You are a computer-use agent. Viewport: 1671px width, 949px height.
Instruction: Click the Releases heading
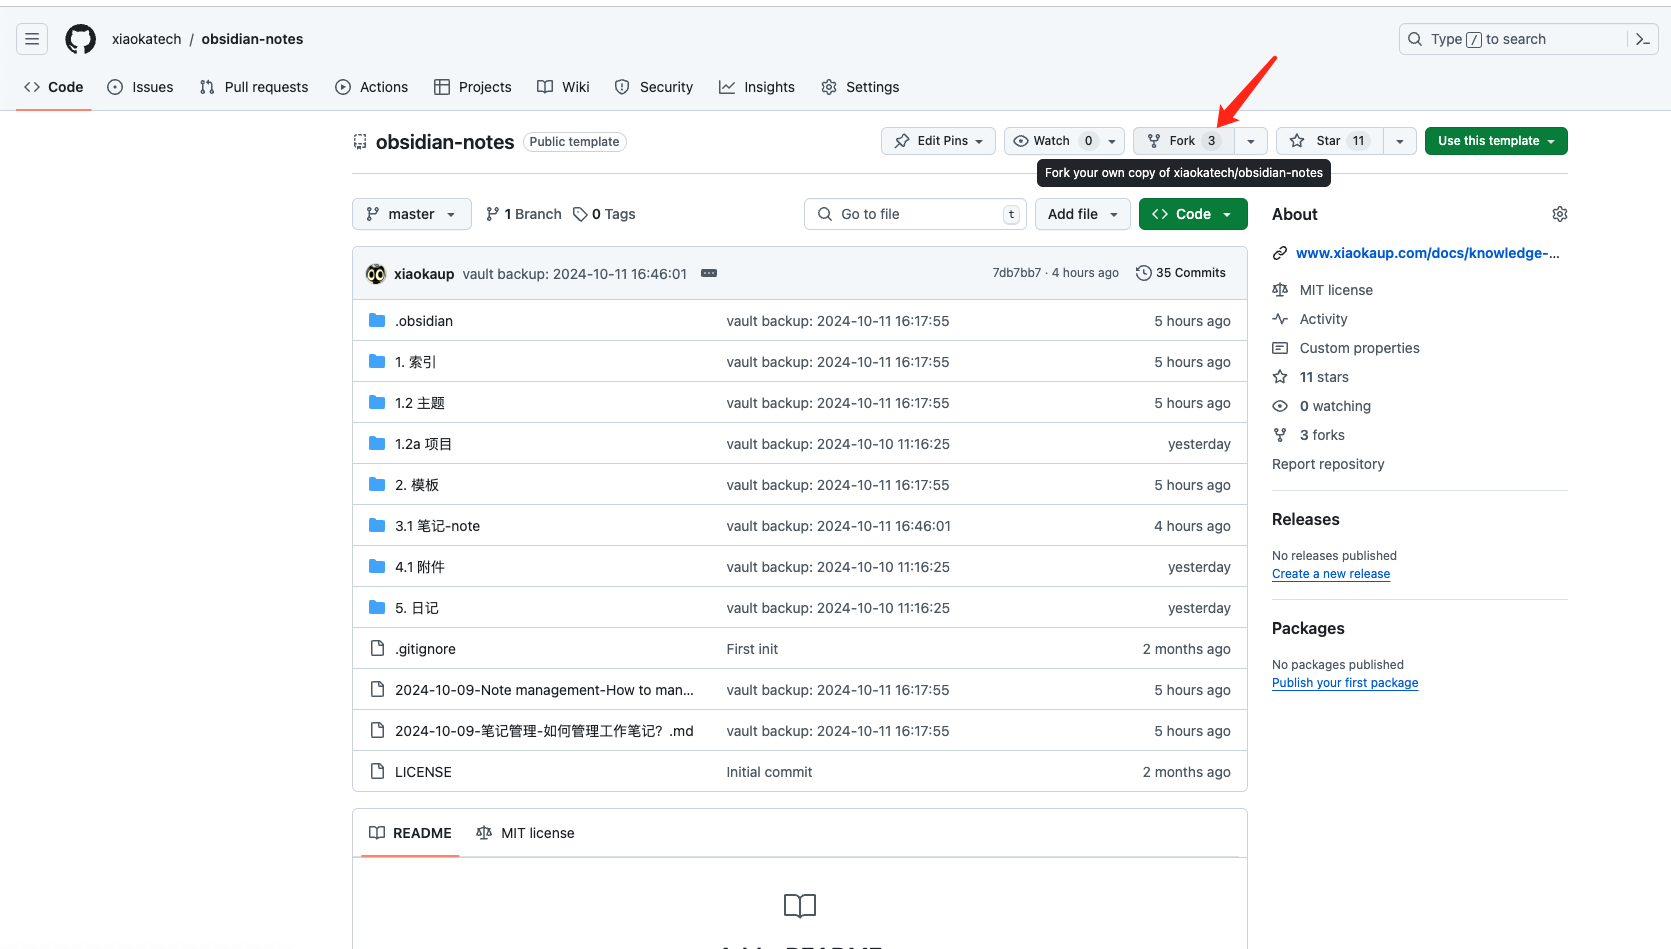1305,519
